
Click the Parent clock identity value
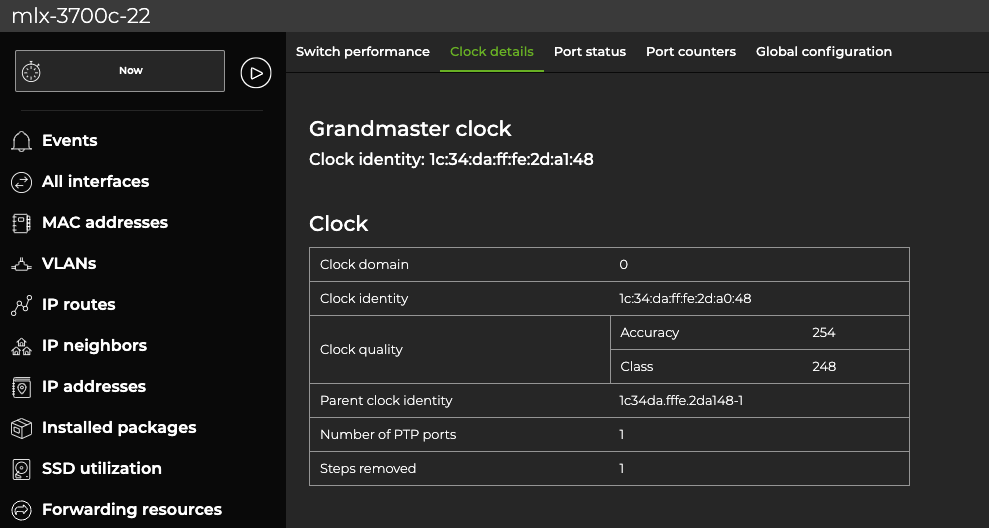click(x=681, y=400)
